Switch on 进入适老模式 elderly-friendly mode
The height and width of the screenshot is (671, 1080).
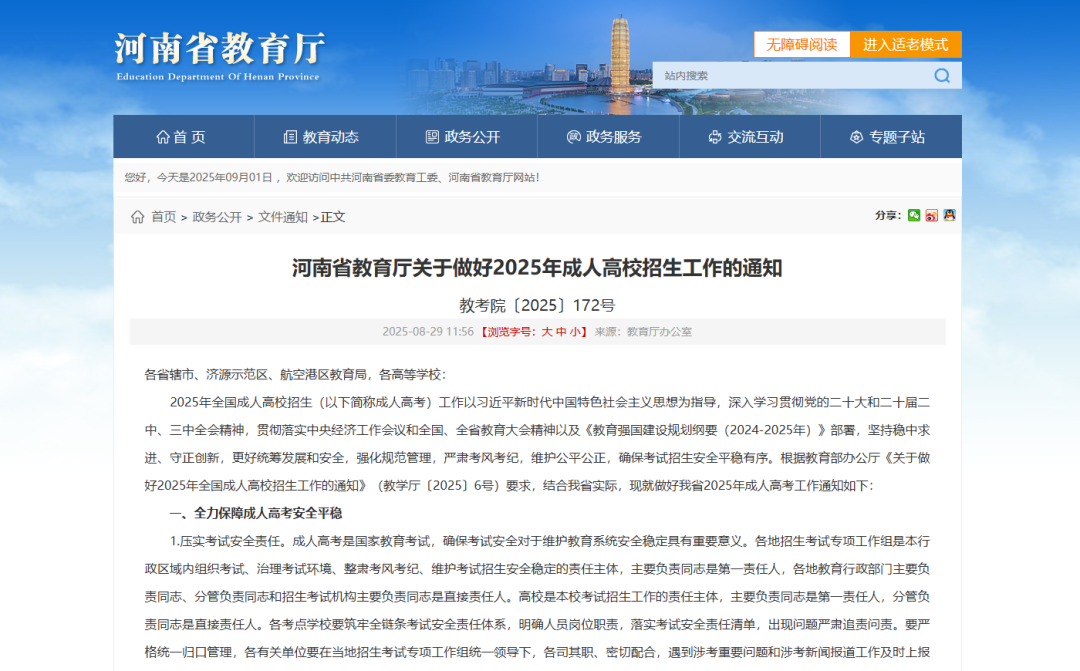pos(907,44)
